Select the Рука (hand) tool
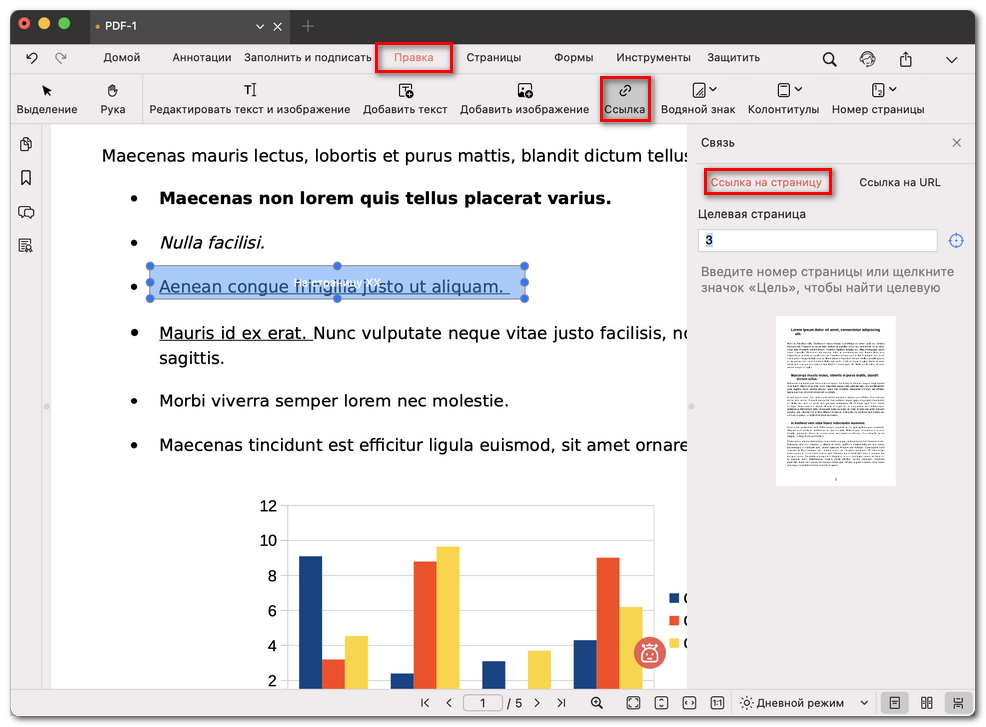 113,99
